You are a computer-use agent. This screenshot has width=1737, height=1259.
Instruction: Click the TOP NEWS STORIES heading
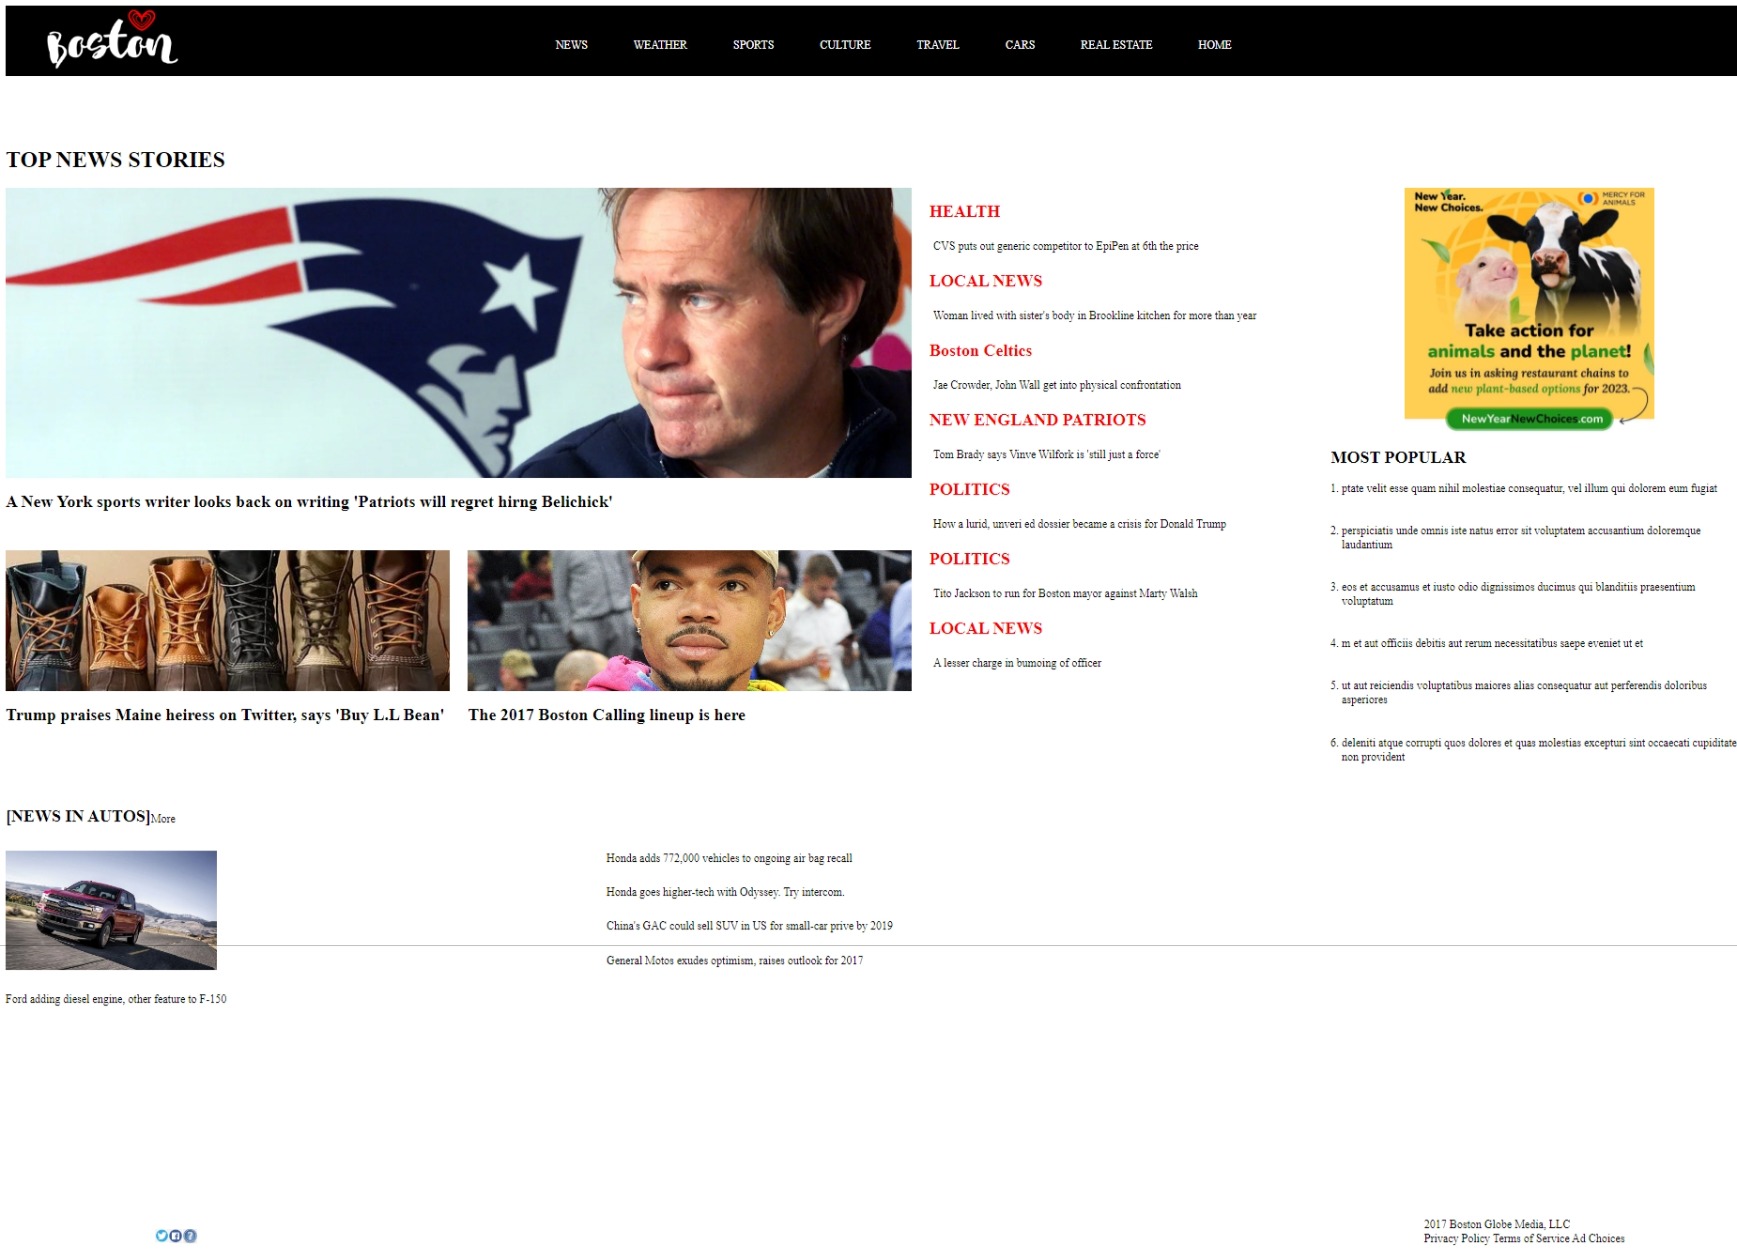[115, 160]
